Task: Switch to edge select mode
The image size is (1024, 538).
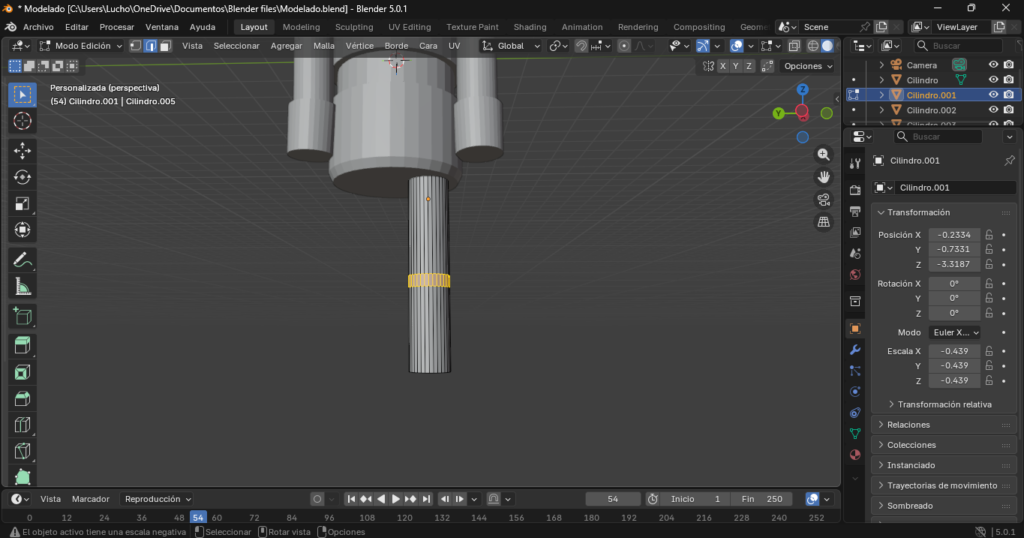Action: click(x=150, y=46)
